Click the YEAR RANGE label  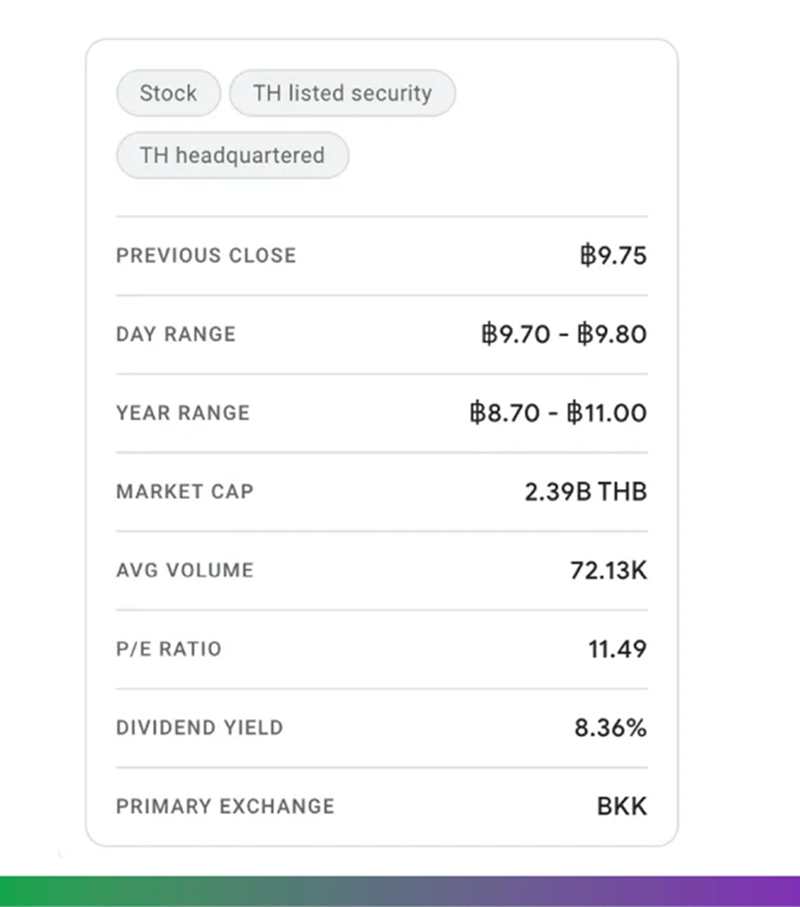(x=183, y=412)
